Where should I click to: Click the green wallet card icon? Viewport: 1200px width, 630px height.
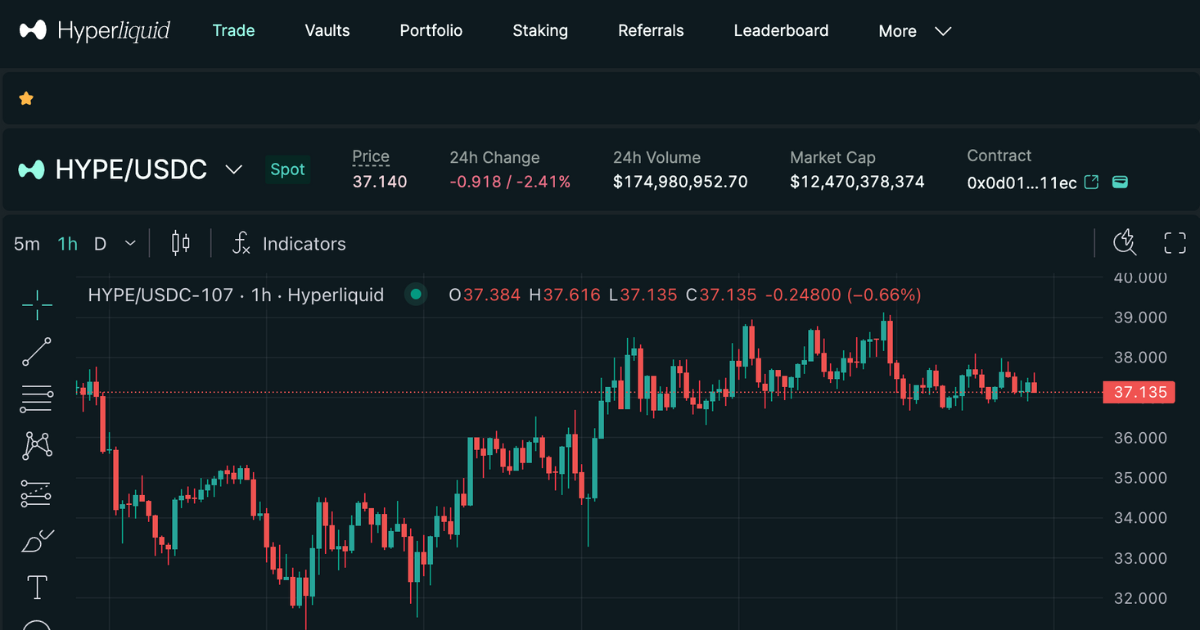click(x=1121, y=182)
